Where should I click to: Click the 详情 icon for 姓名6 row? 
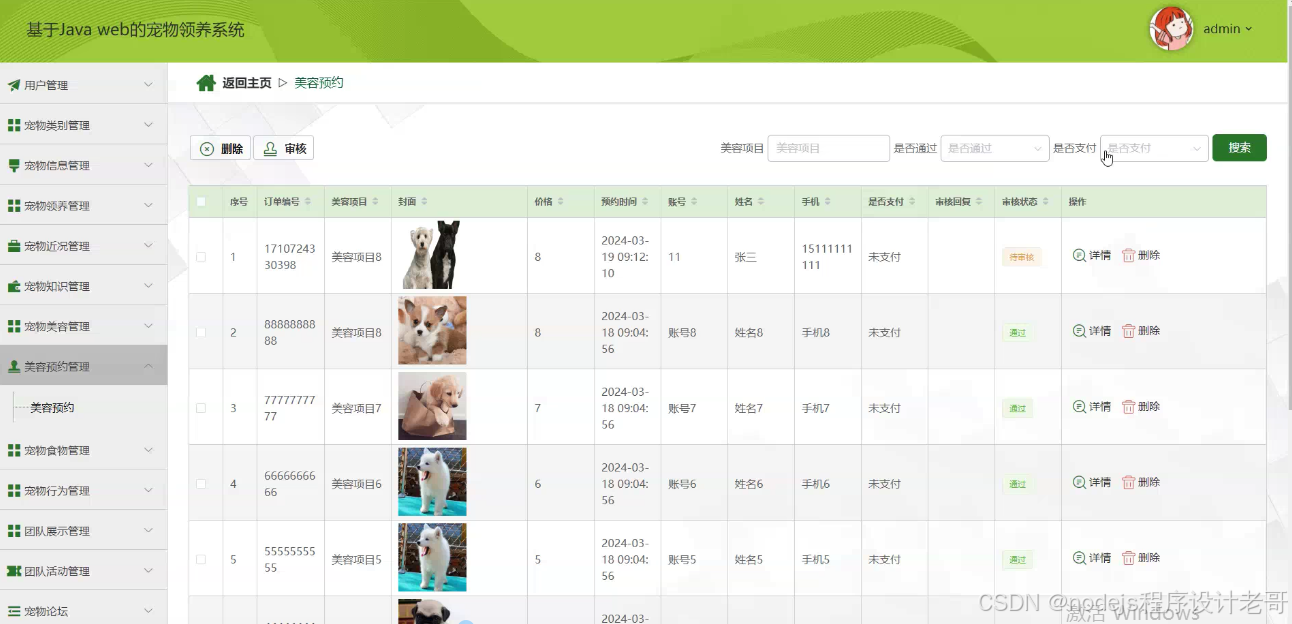click(x=1079, y=482)
